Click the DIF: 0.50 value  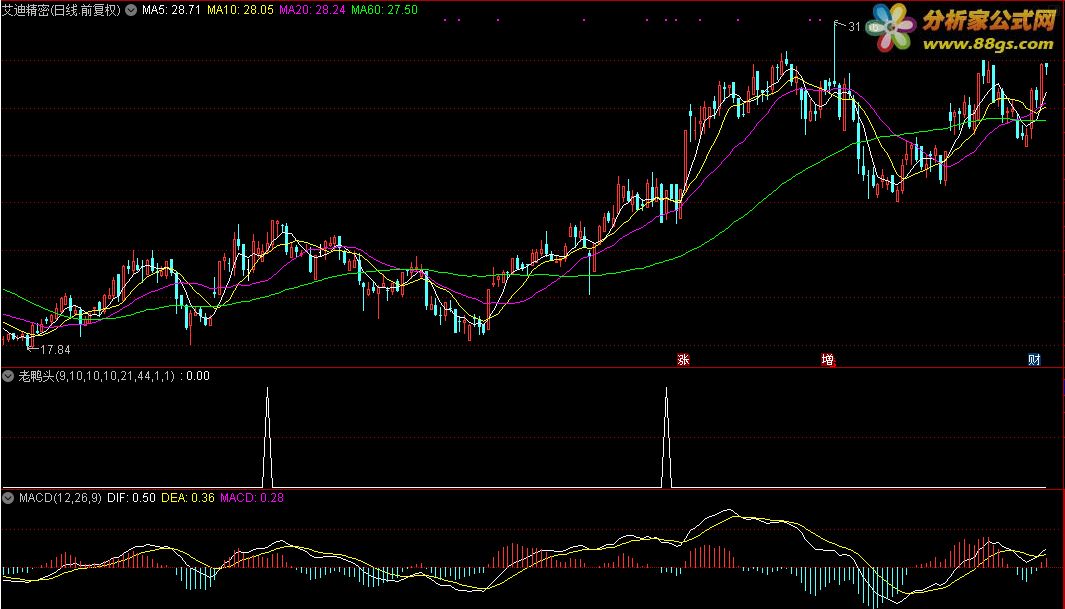point(131,498)
